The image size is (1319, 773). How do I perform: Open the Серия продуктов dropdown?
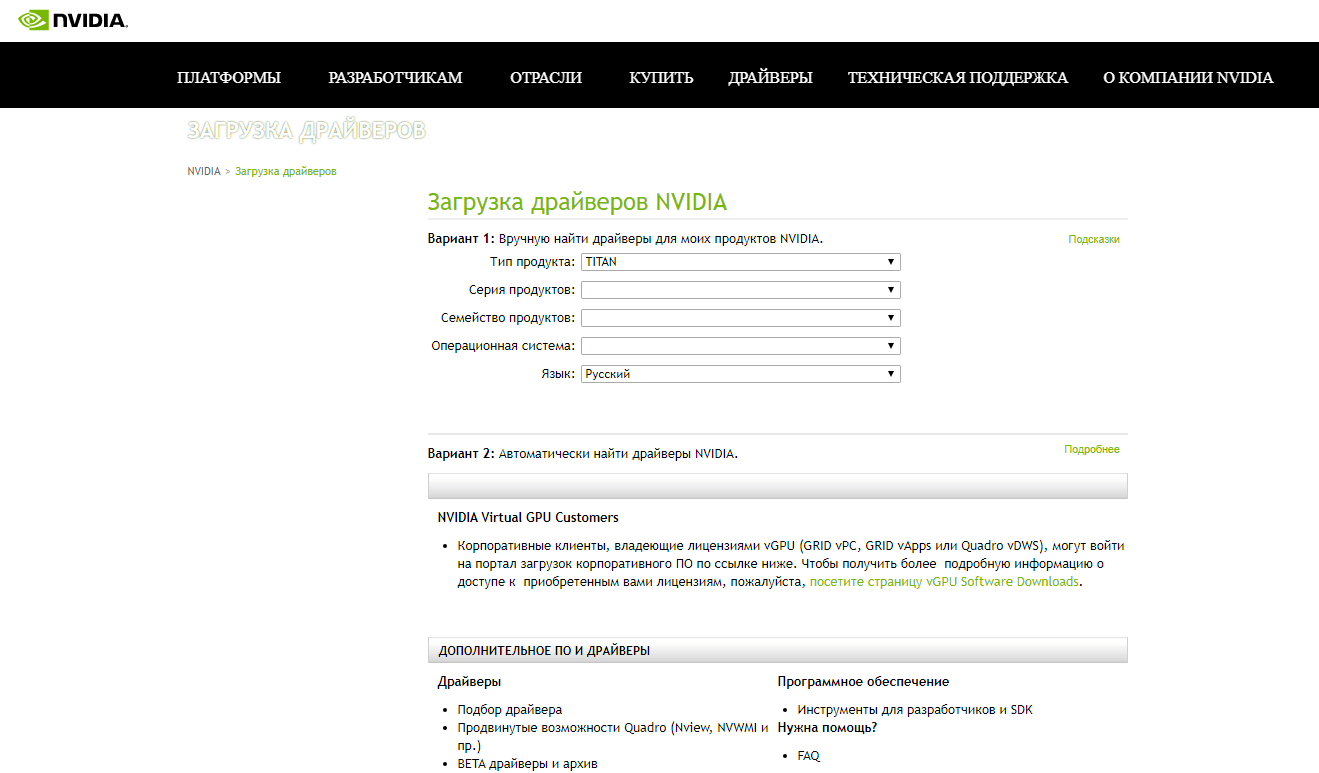pyautogui.click(x=740, y=290)
